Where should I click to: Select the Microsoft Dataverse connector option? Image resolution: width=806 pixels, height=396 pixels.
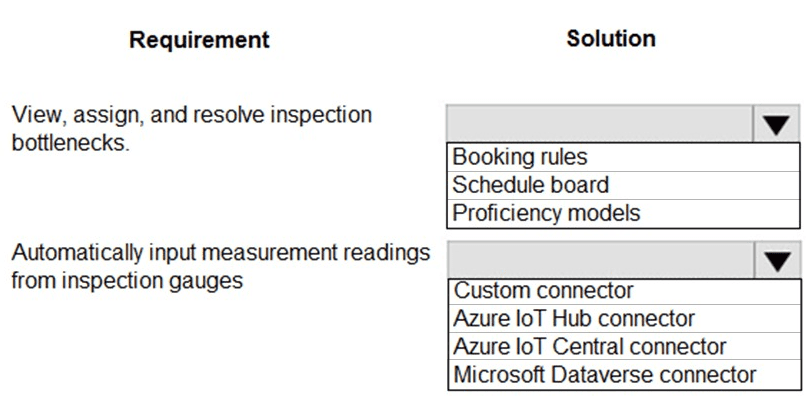pos(624,374)
